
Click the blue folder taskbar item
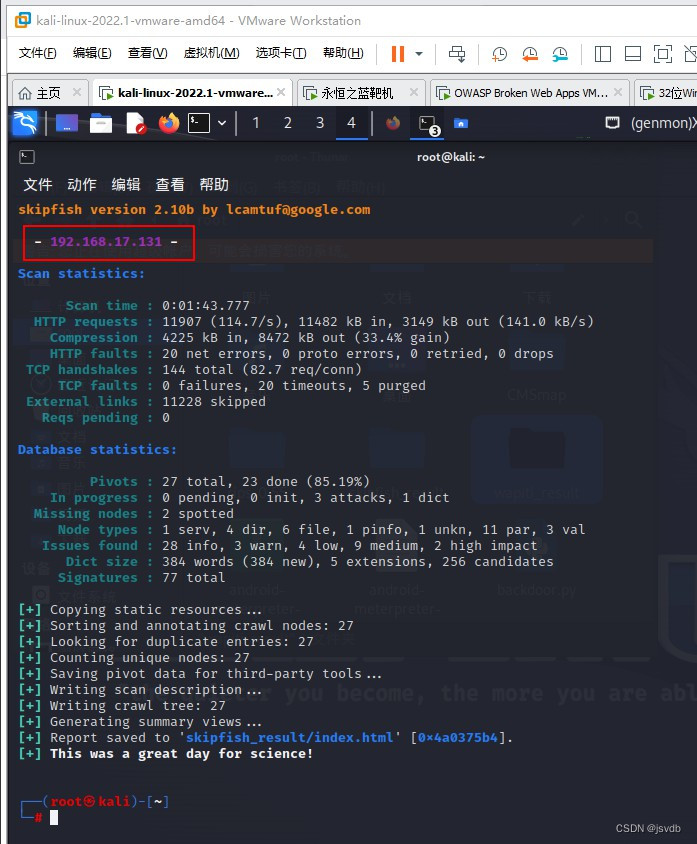(461, 123)
